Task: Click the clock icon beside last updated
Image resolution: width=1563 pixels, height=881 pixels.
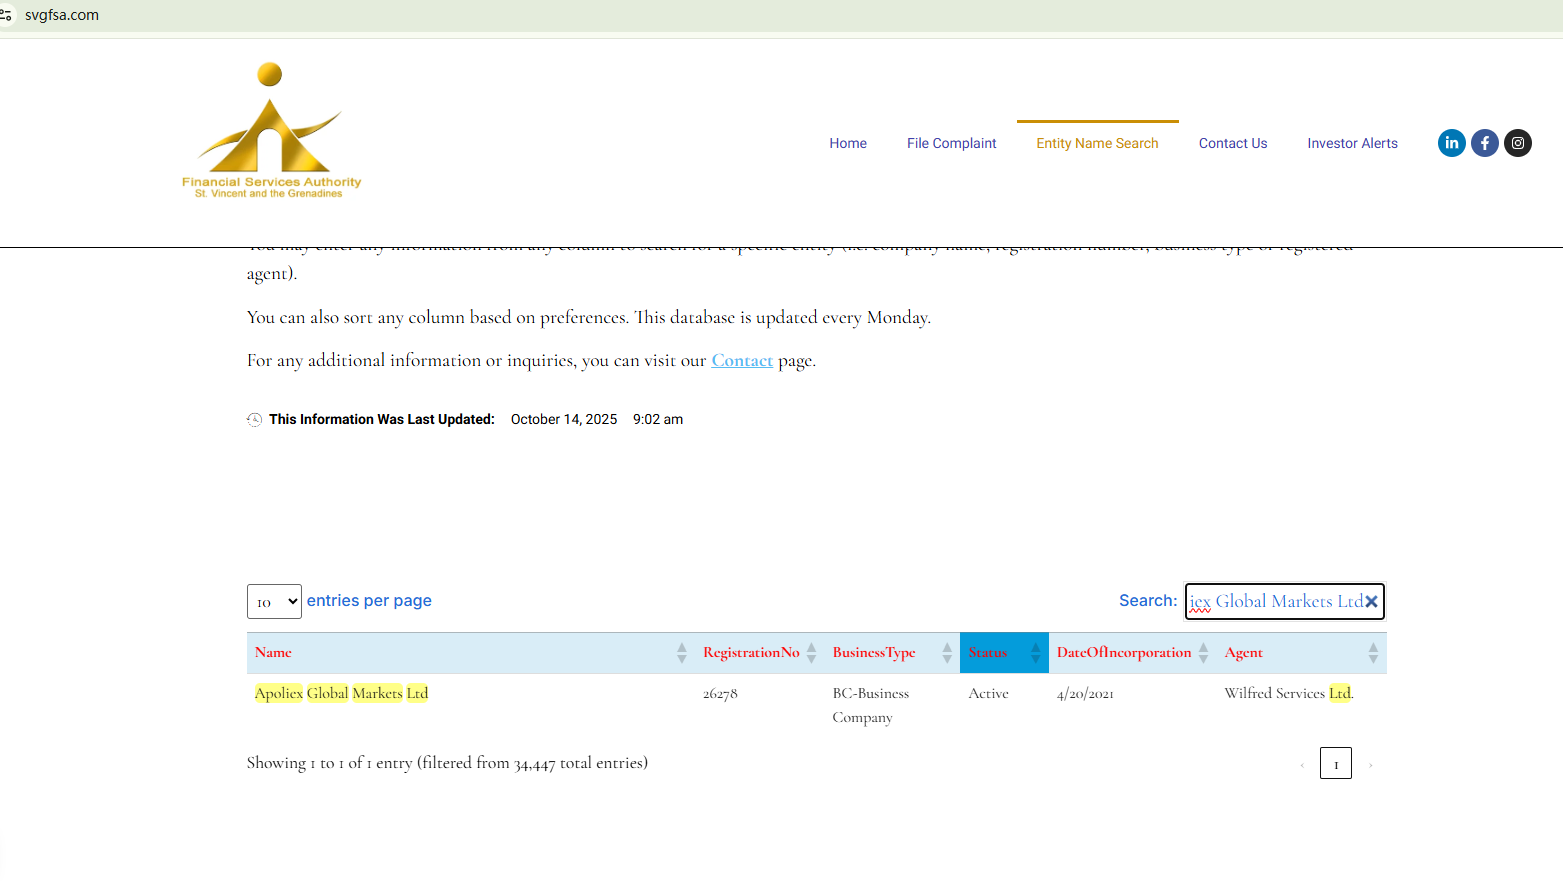Action: tap(255, 419)
